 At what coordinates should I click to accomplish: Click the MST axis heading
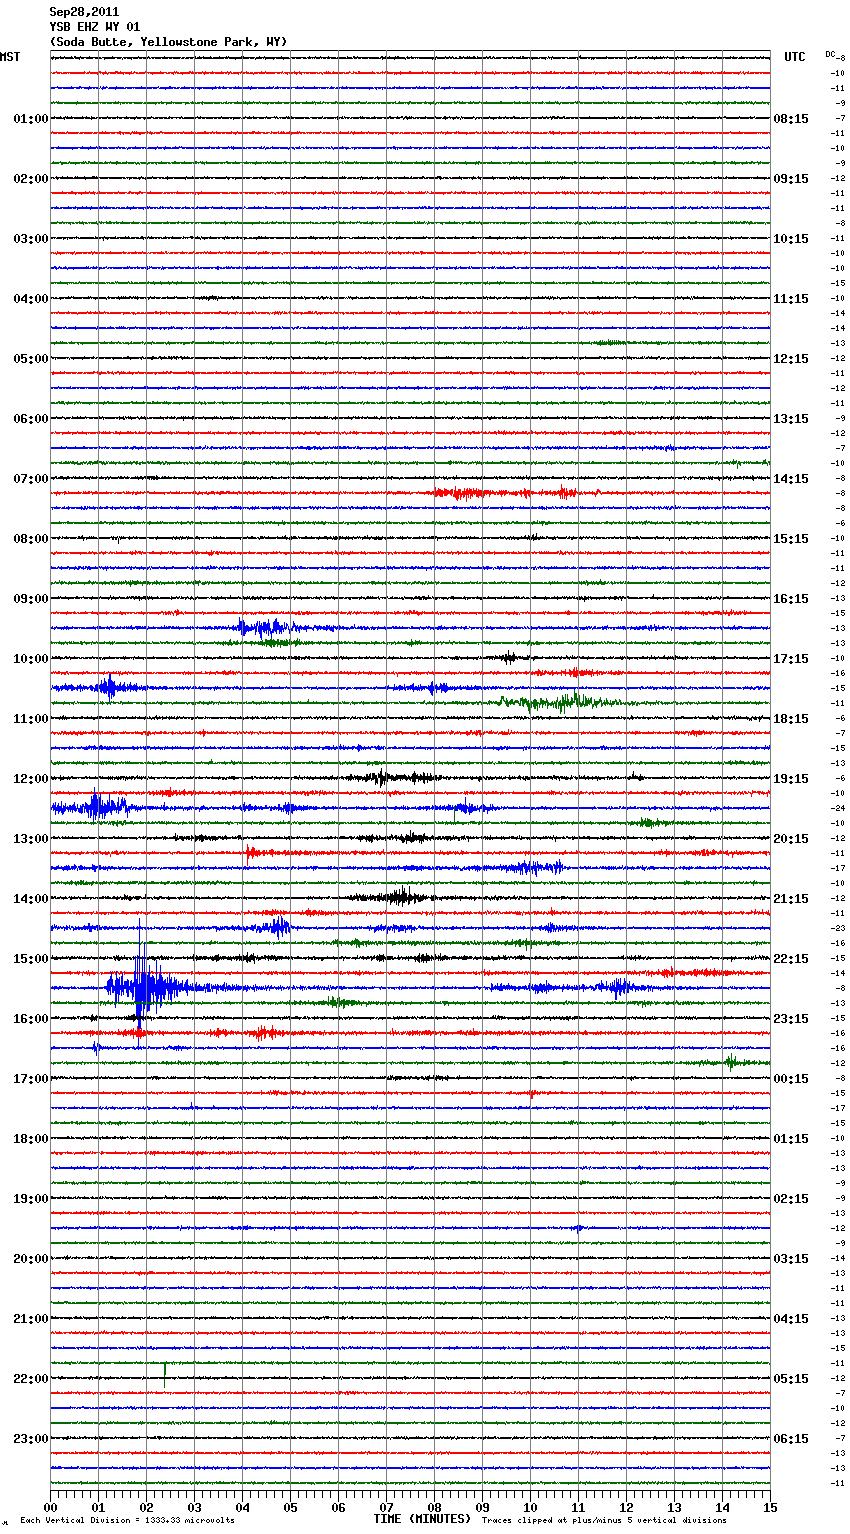(10, 57)
